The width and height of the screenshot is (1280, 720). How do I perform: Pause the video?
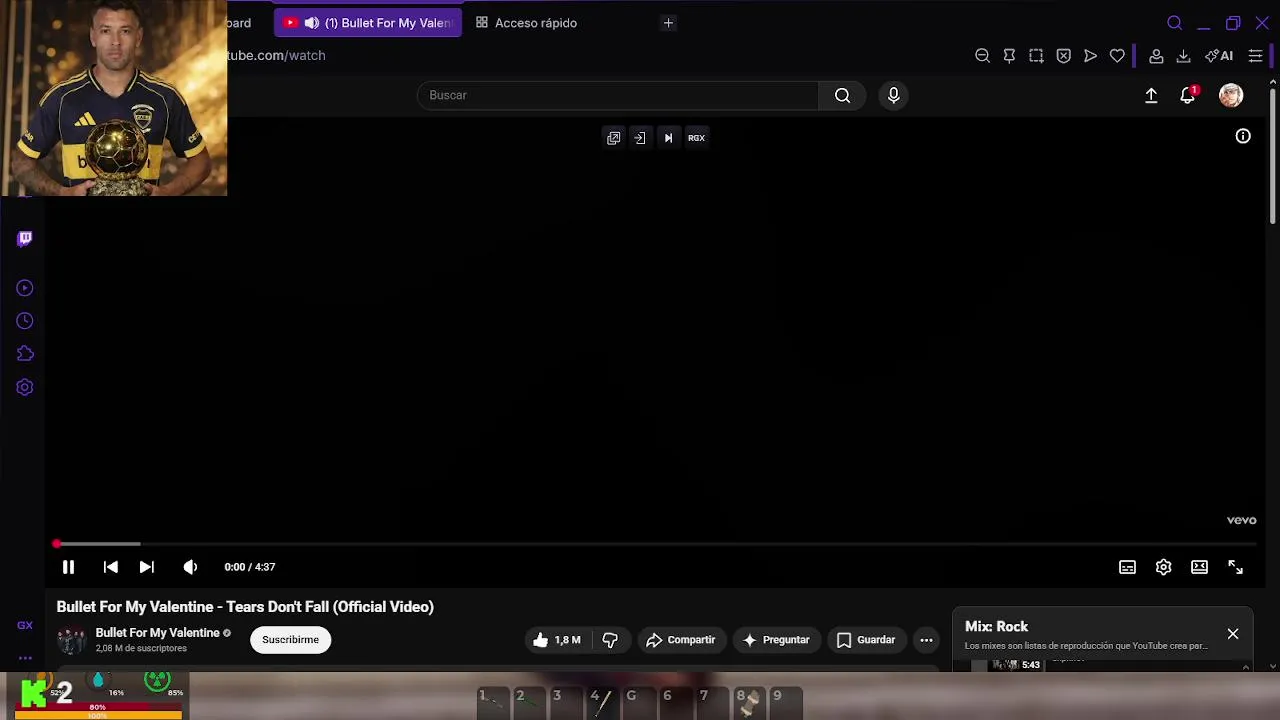[x=68, y=567]
